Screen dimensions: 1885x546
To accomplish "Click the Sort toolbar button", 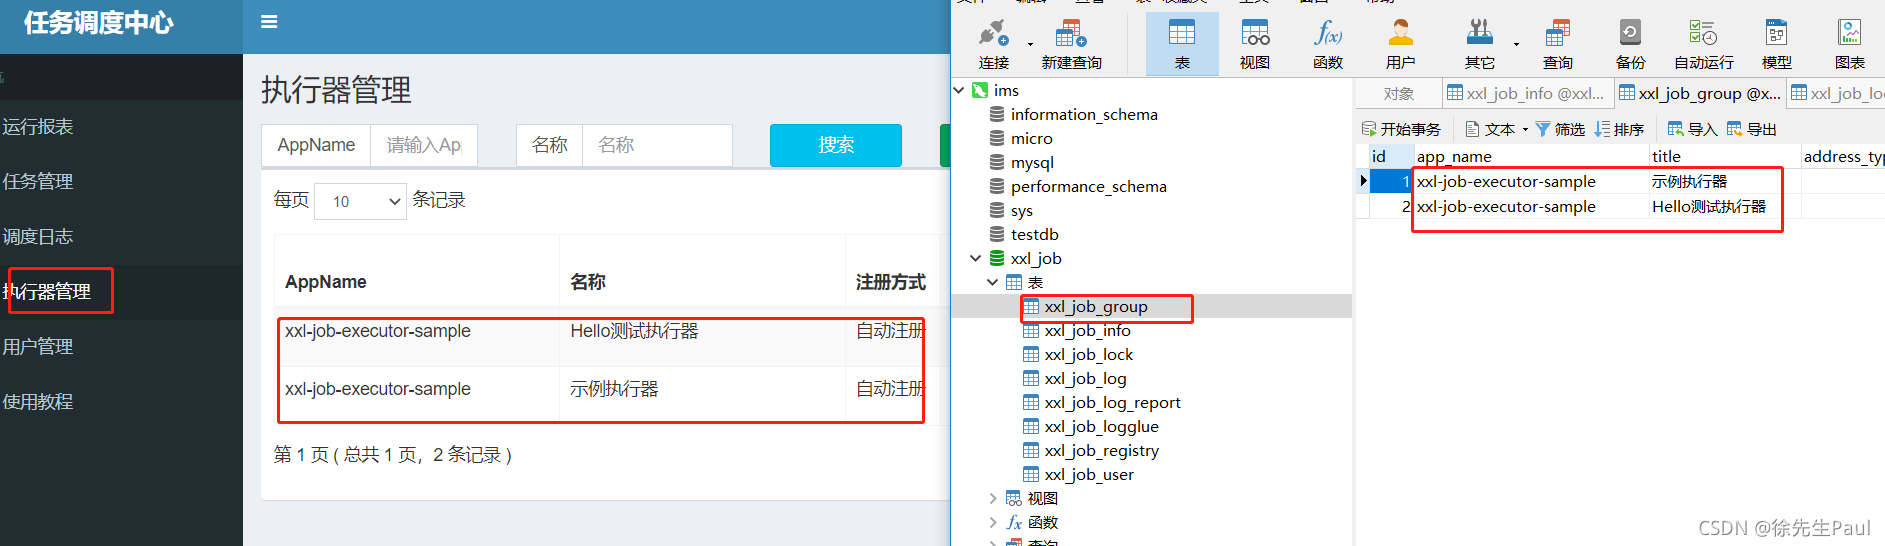I will tap(1619, 129).
